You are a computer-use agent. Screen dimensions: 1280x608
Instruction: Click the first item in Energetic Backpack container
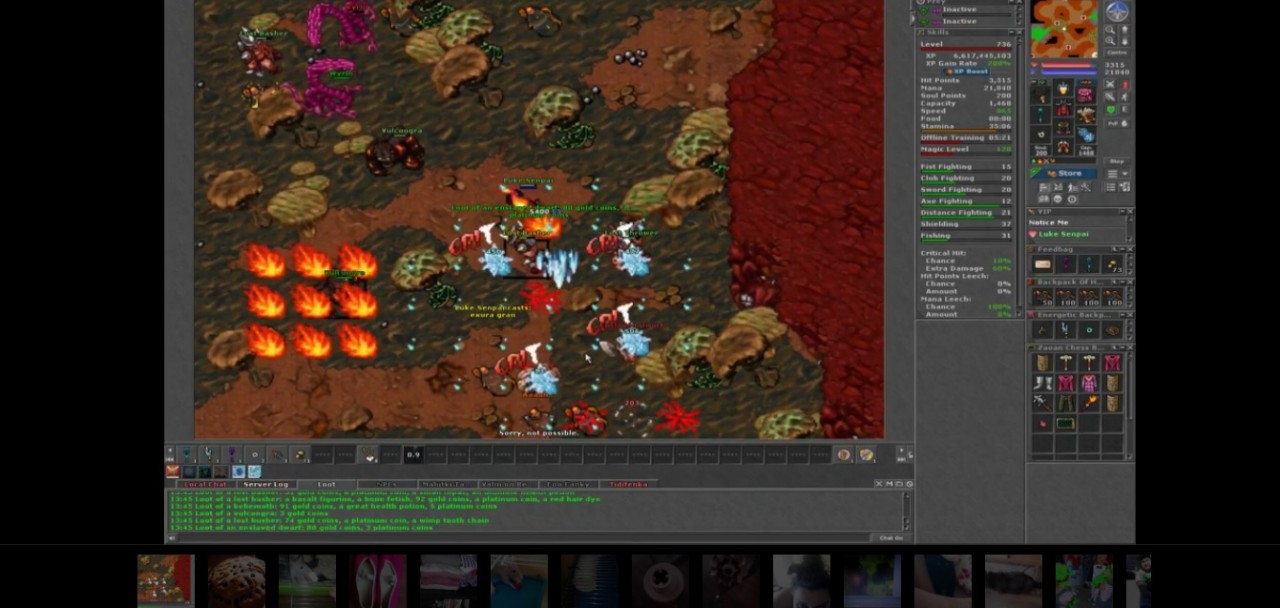[1042, 329]
